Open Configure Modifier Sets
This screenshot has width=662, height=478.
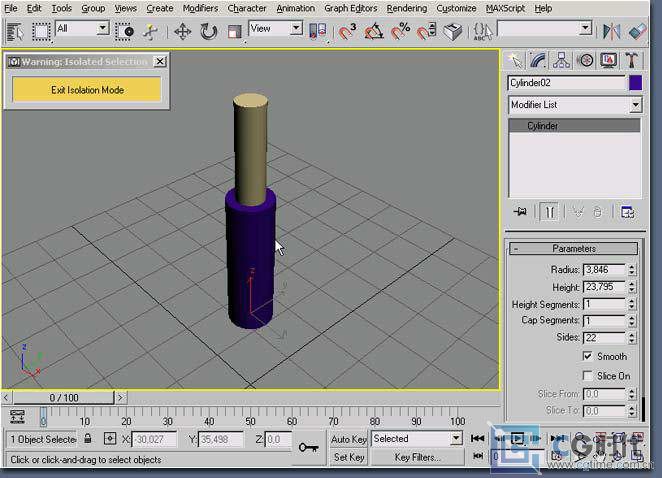coord(627,212)
